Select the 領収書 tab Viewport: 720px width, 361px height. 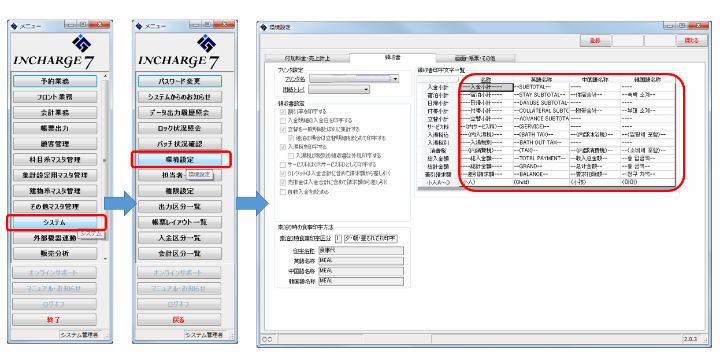(393, 58)
